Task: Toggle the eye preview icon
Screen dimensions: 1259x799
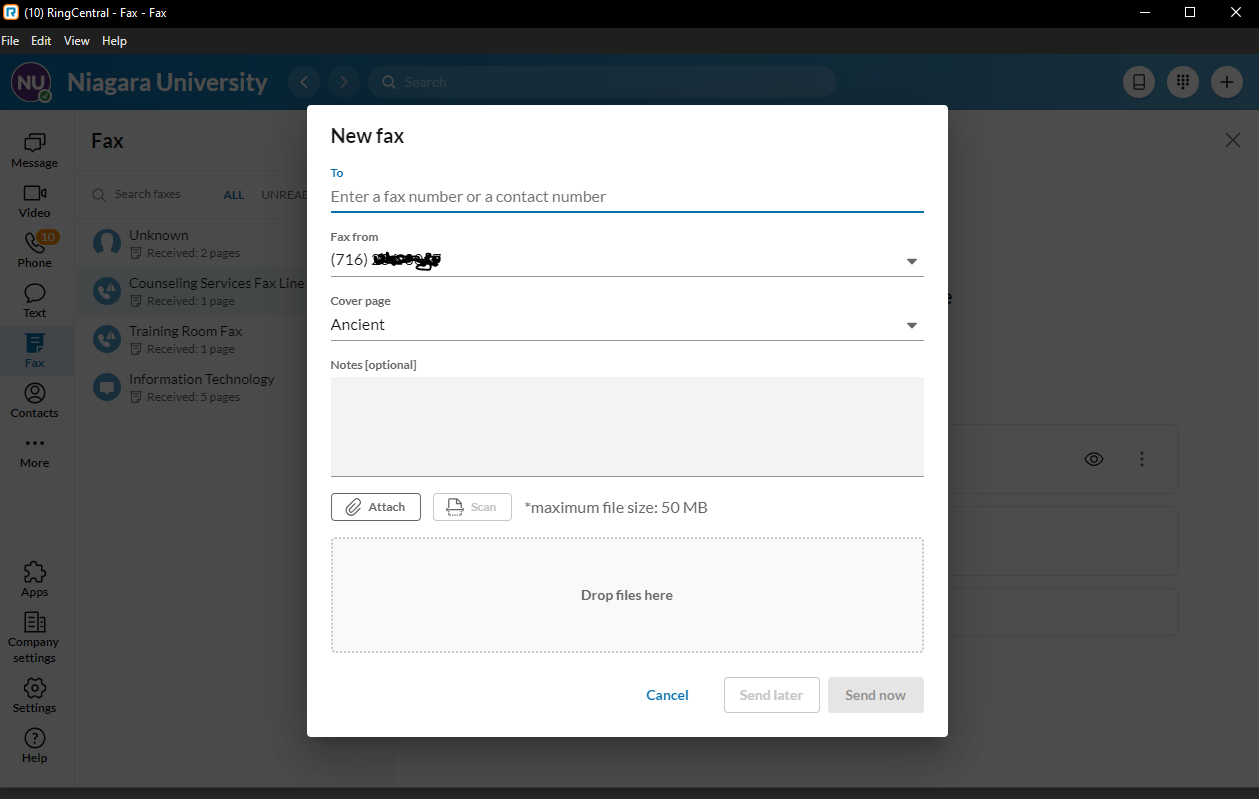Action: (x=1094, y=459)
